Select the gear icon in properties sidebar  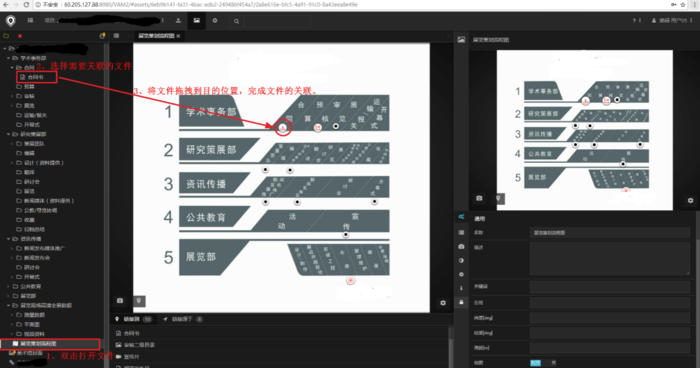tap(461, 274)
